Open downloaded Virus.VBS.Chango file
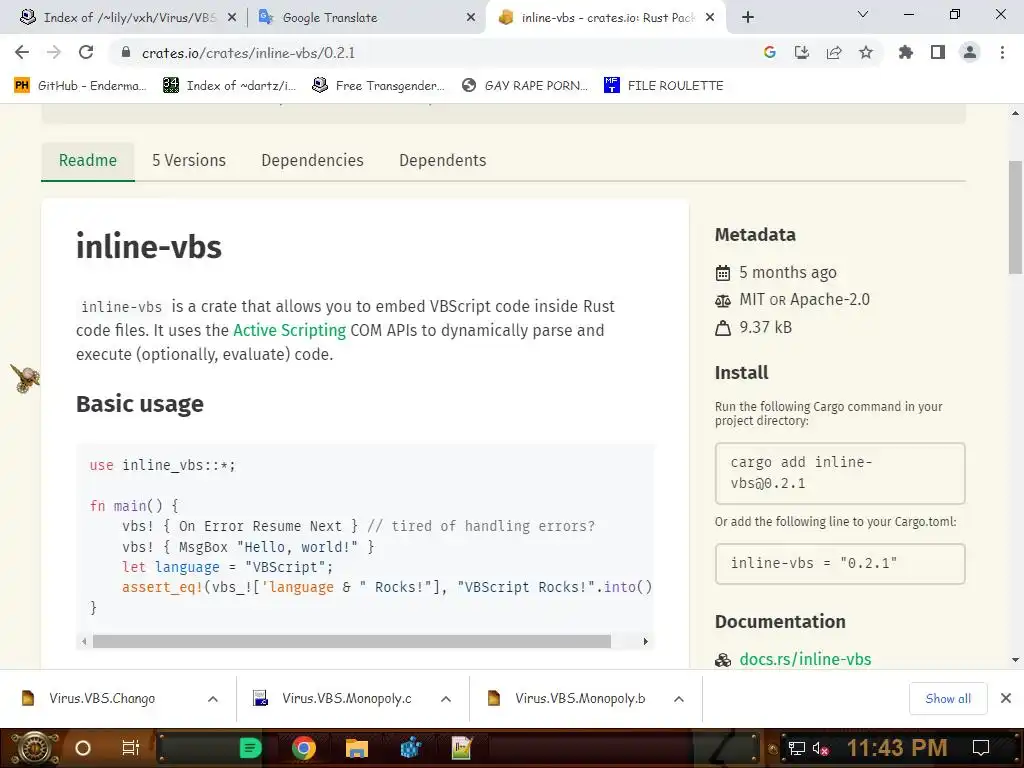This screenshot has width=1024, height=768. tap(102, 698)
